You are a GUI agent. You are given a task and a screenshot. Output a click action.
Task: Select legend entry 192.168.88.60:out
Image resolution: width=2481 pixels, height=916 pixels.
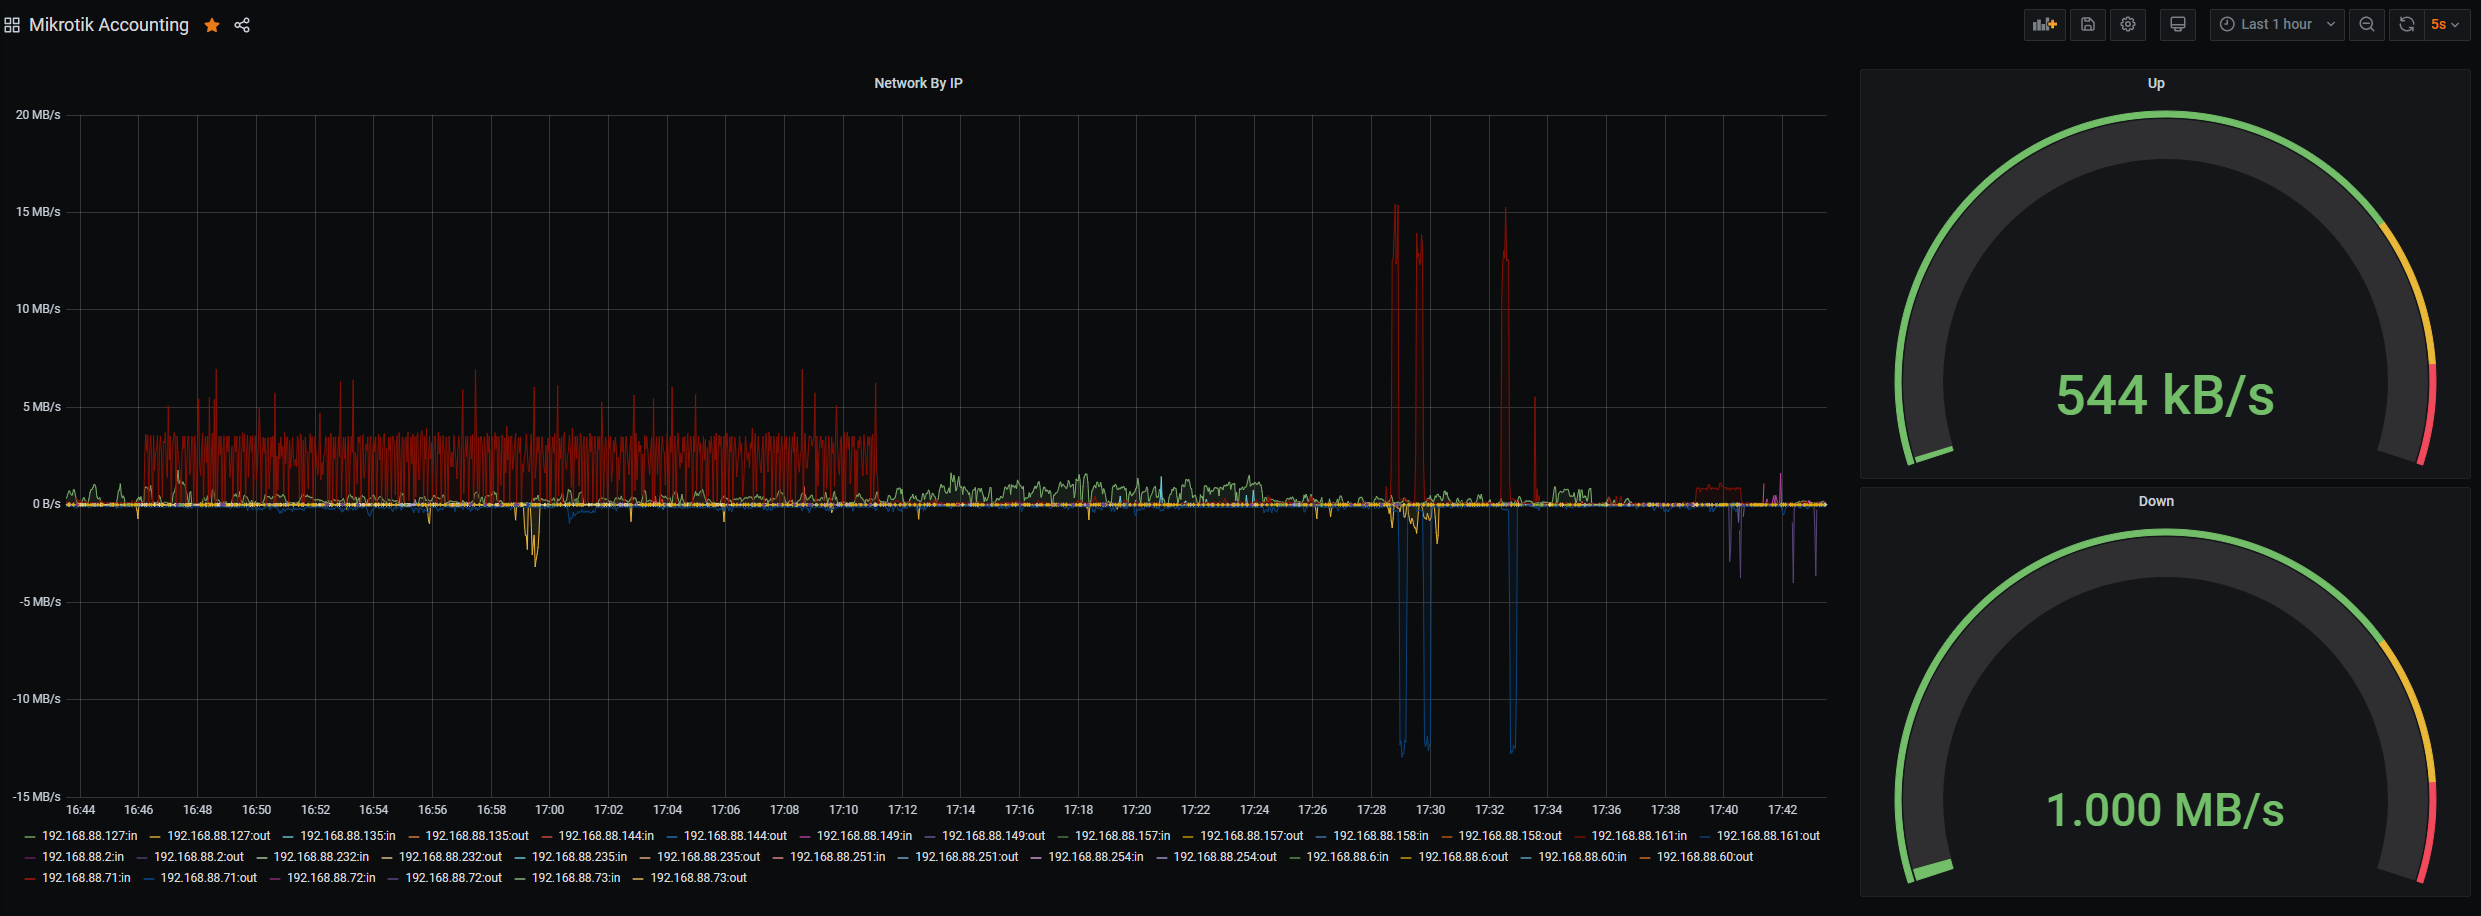click(1705, 857)
